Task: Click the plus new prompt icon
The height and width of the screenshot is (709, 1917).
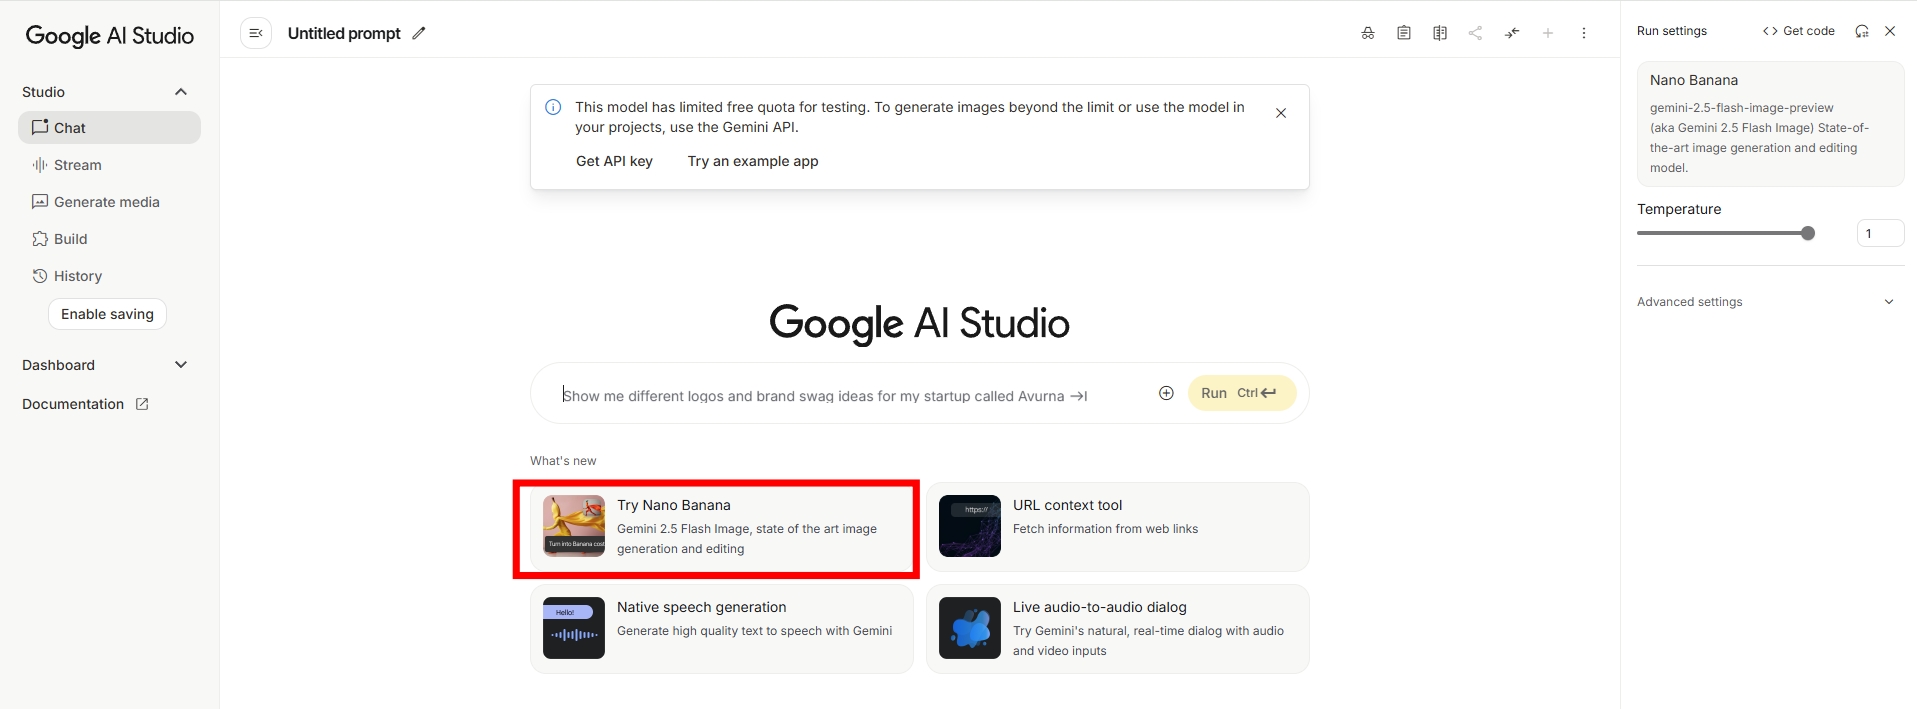Action: [1548, 33]
